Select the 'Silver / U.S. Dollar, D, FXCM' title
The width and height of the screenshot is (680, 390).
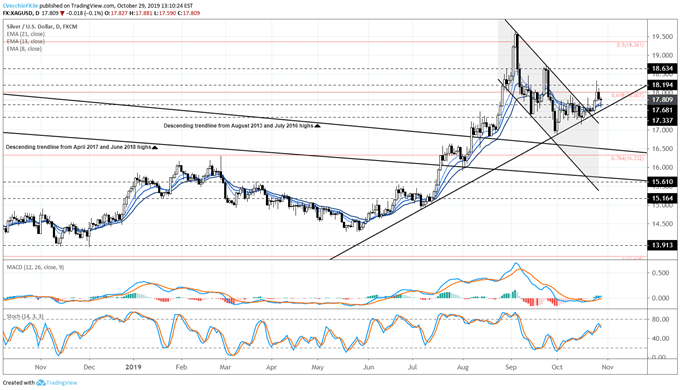point(42,26)
